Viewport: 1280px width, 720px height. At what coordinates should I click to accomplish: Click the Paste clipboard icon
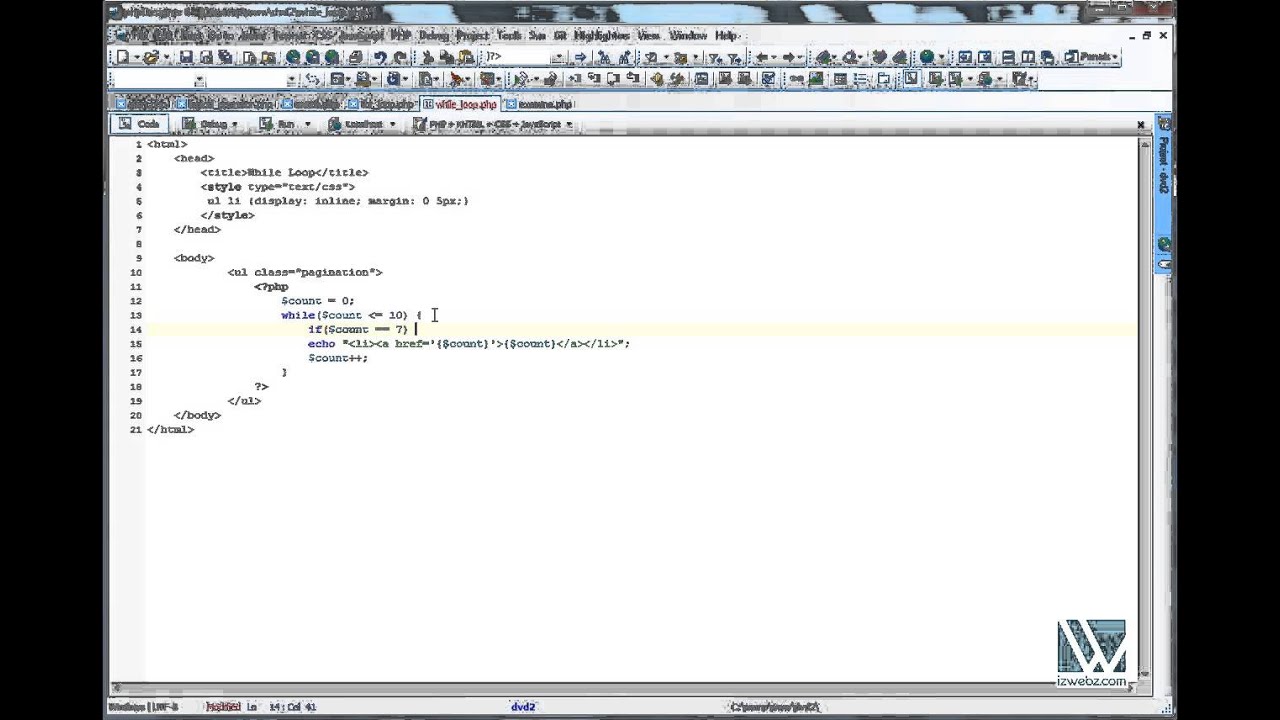click(x=466, y=57)
